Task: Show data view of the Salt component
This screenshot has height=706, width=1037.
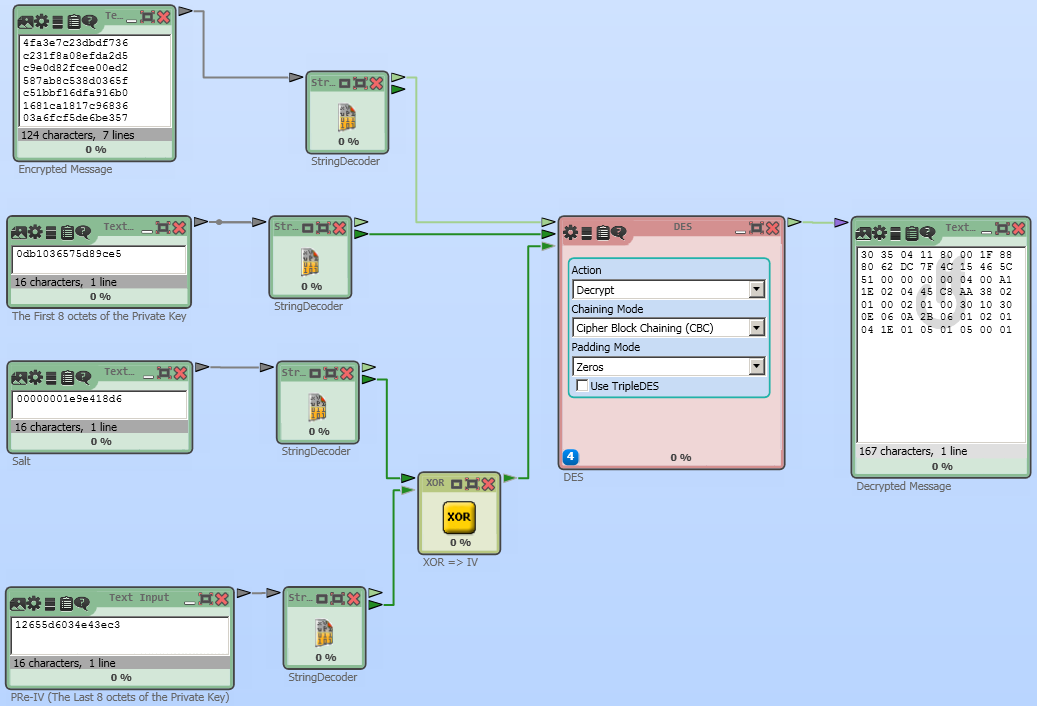Action: (x=52, y=377)
